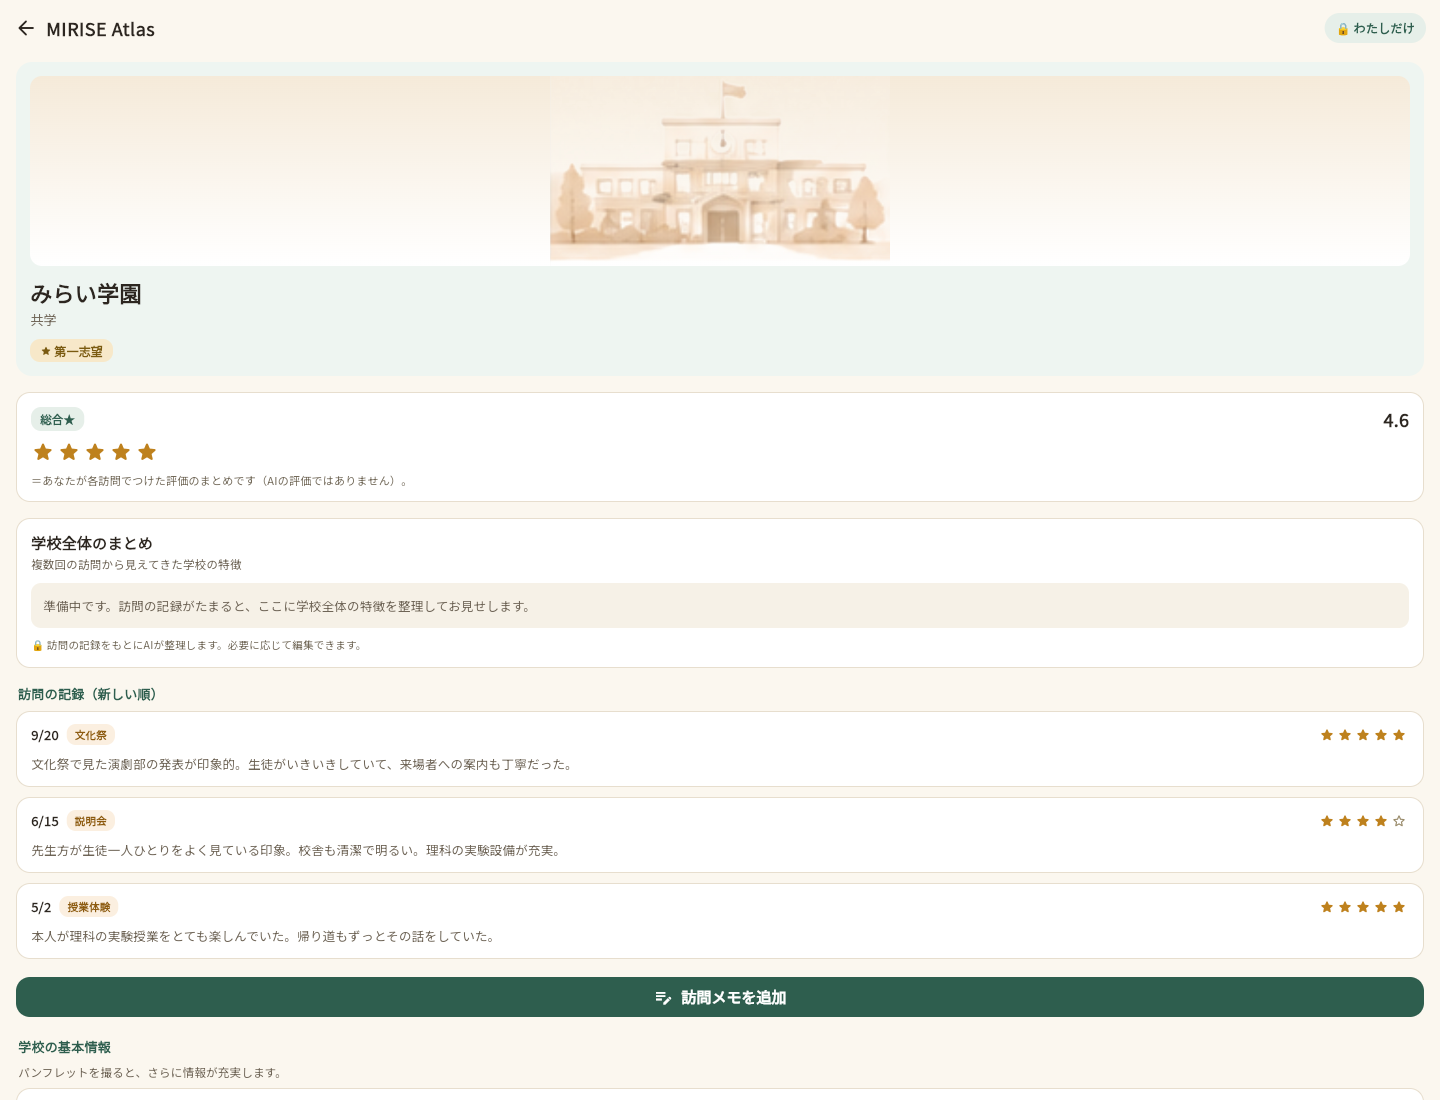
Task: Select the 総合★ label chip
Action: pyautogui.click(x=57, y=420)
